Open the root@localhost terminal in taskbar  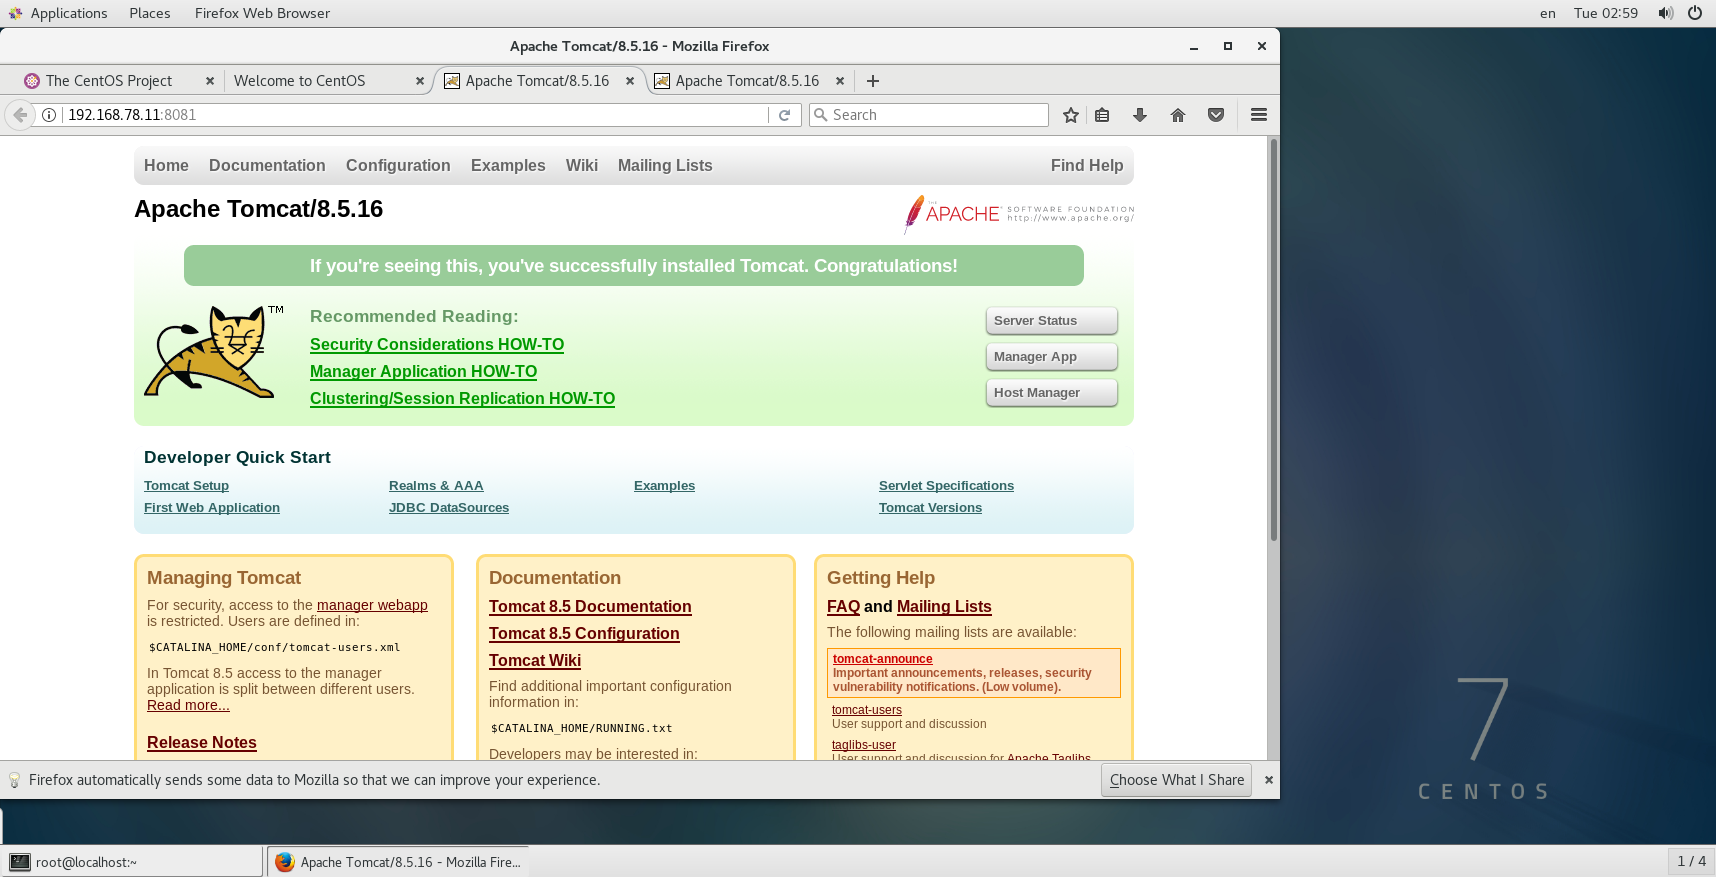tap(132, 862)
